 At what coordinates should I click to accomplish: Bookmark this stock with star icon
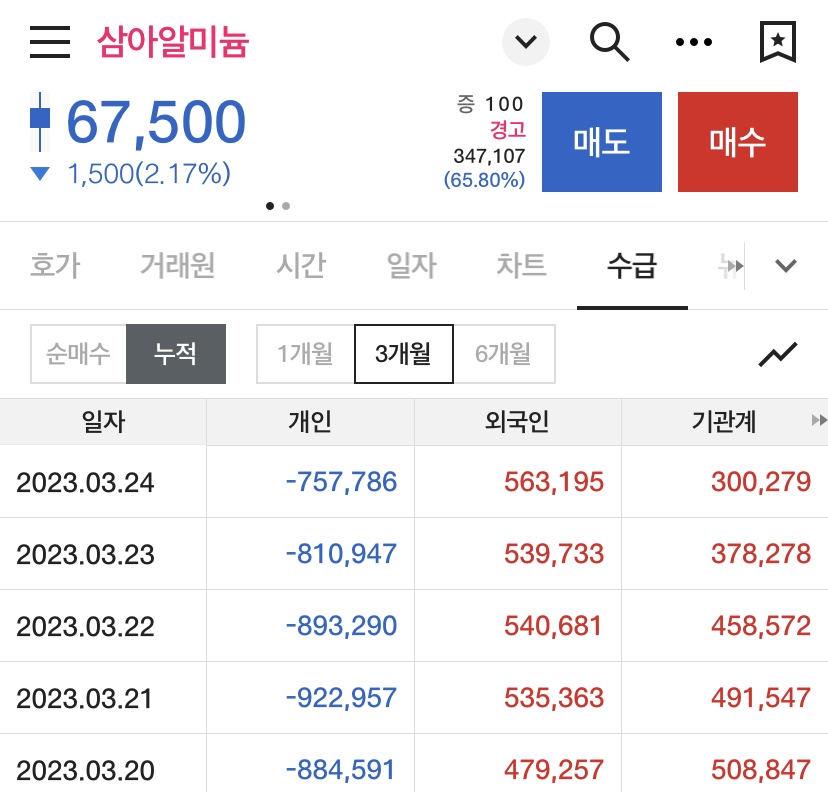coord(778,42)
